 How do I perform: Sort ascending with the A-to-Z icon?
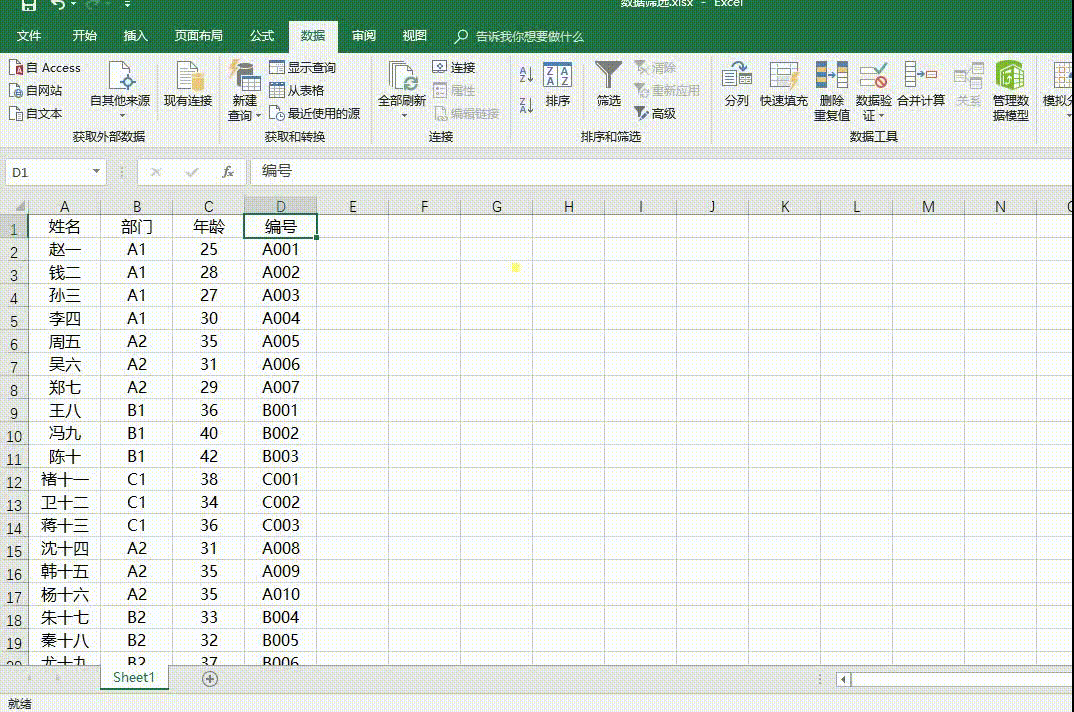point(526,75)
